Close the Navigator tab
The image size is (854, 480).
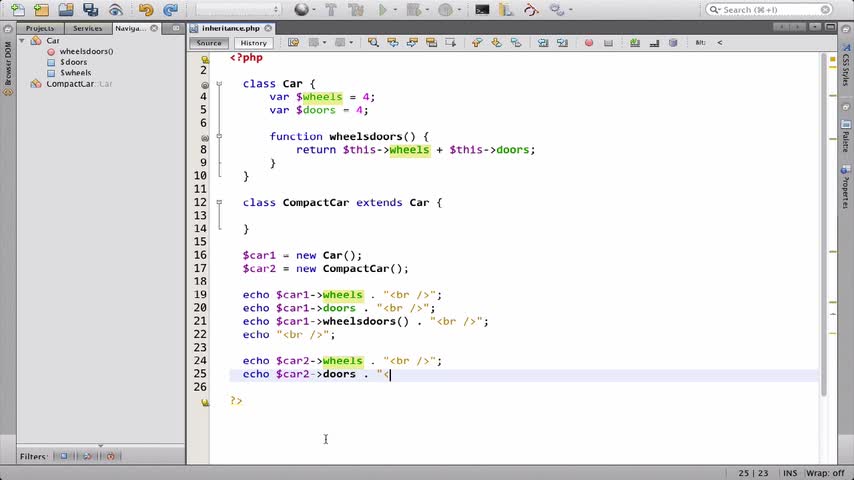pos(154,28)
